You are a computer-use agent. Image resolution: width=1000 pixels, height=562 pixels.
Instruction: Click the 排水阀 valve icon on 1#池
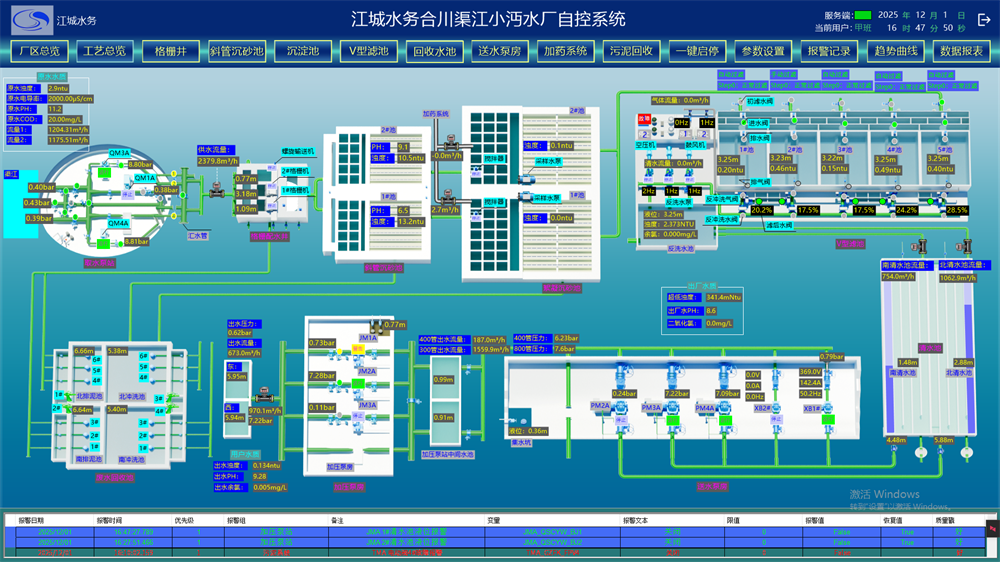click(744, 138)
